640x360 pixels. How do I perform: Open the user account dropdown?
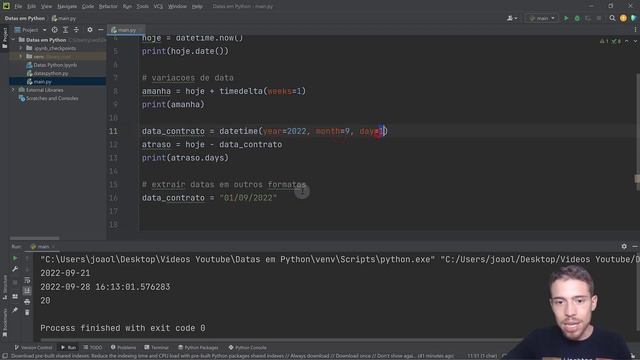[512, 18]
